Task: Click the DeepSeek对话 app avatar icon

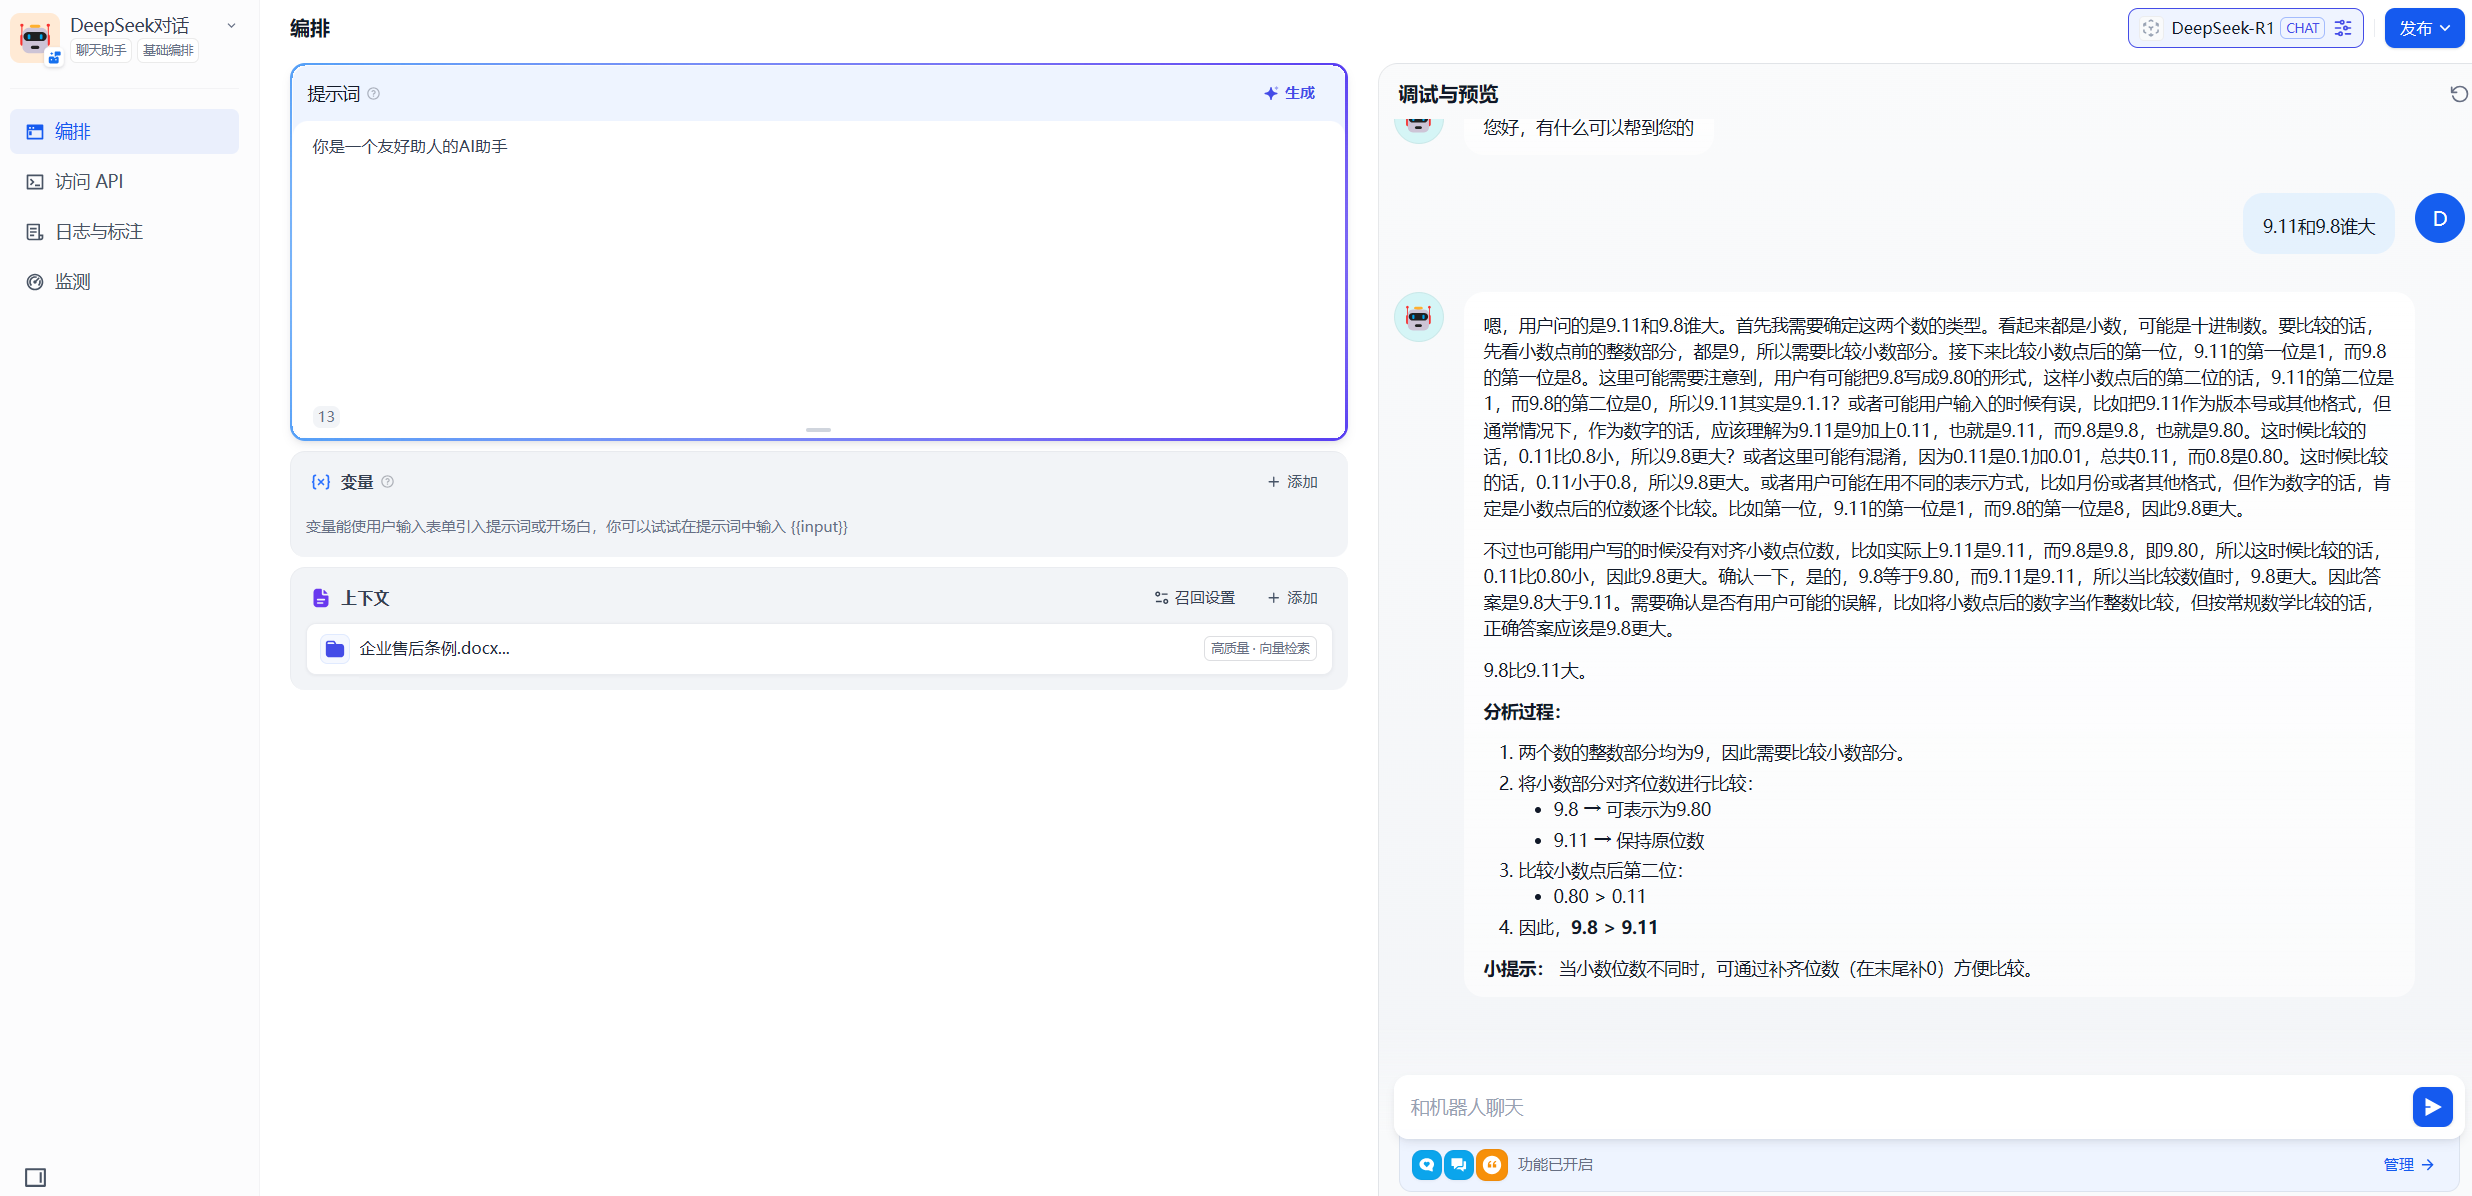Action: [35, 38]
